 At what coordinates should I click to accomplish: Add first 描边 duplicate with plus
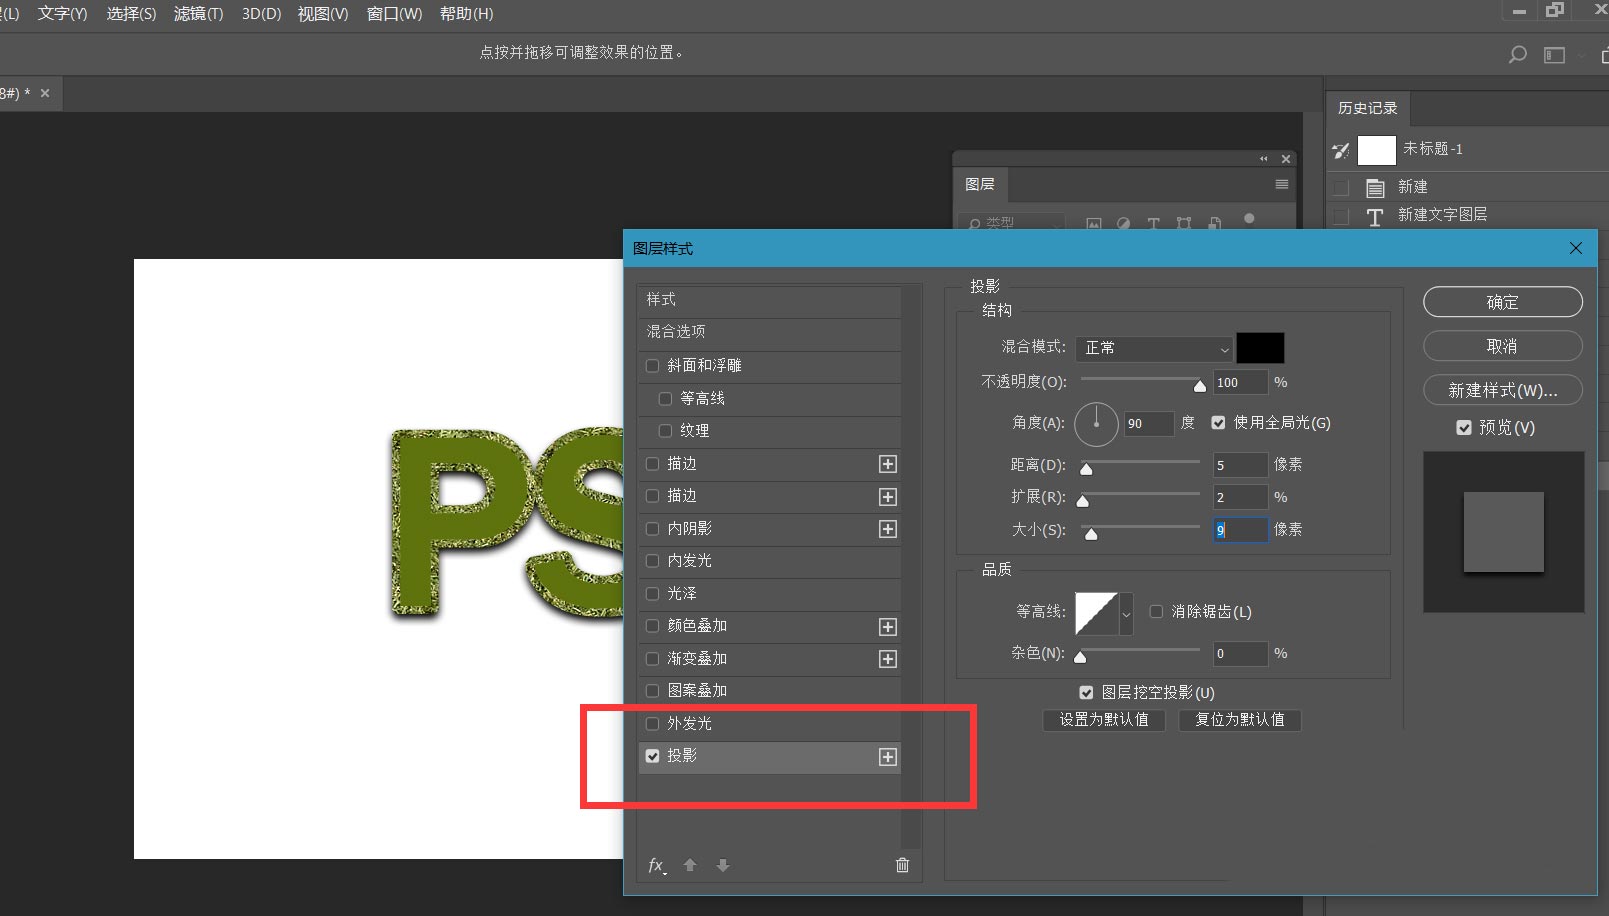887,464
